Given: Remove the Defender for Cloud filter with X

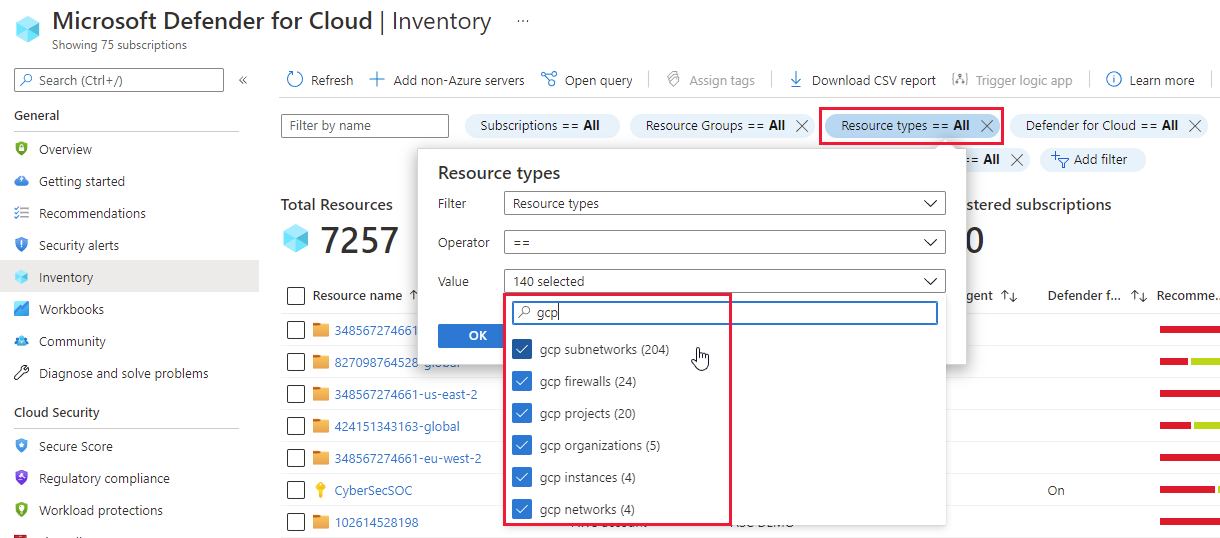Looking at the screenshot, I should coord(1195,126).
